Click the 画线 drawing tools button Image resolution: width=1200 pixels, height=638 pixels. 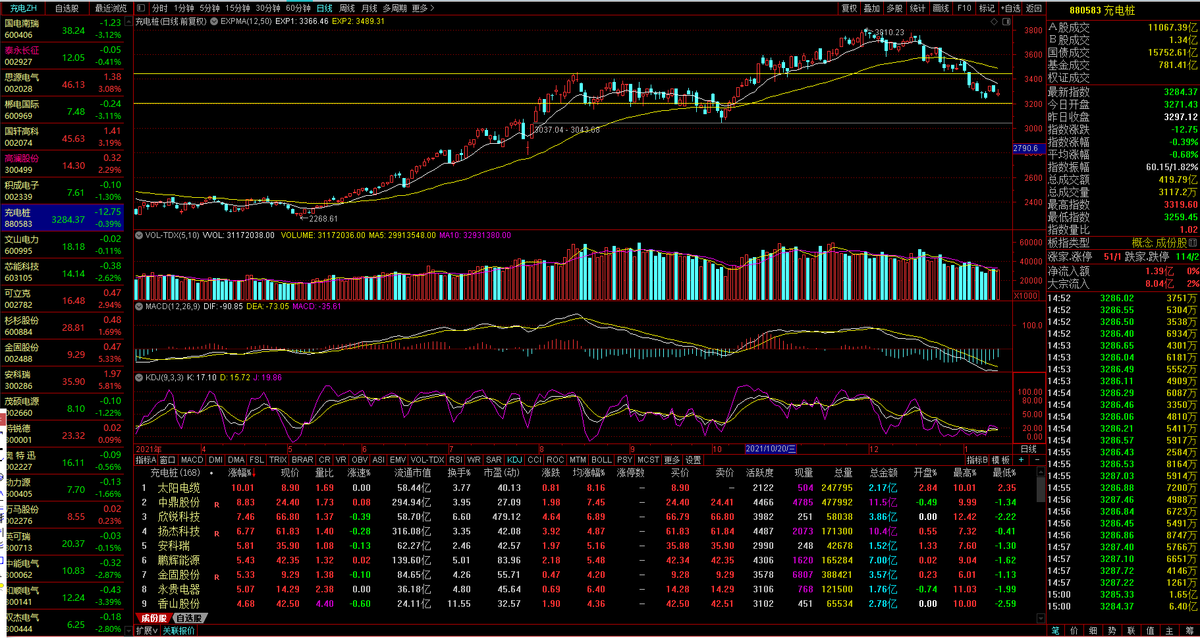tap(941, 8)
